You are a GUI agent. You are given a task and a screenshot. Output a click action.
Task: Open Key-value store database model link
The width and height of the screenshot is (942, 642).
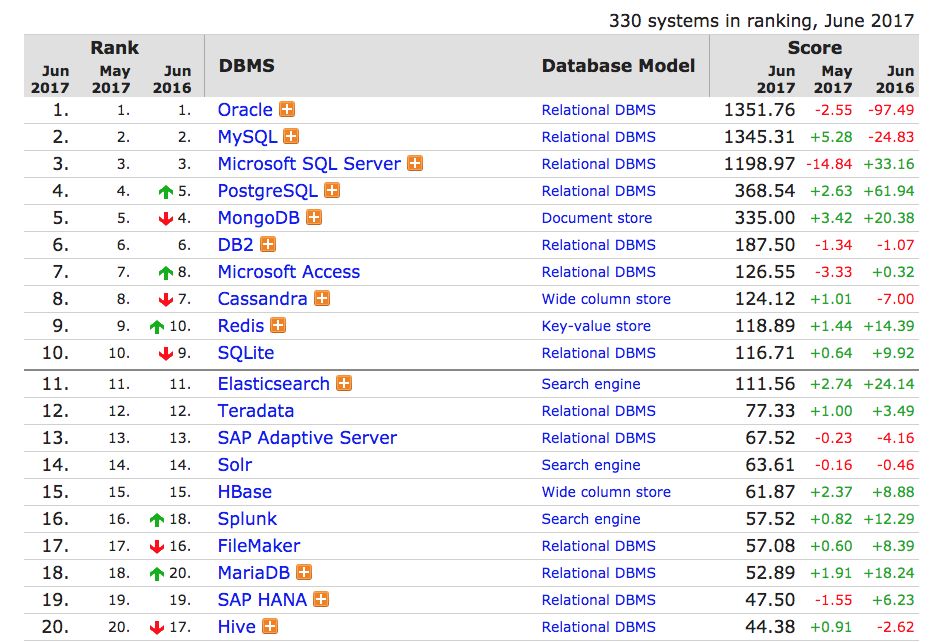point(596,326)
